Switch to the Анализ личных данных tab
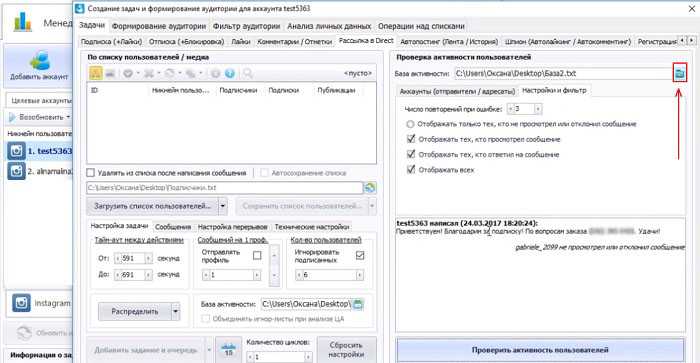 (x=329, y=26)
